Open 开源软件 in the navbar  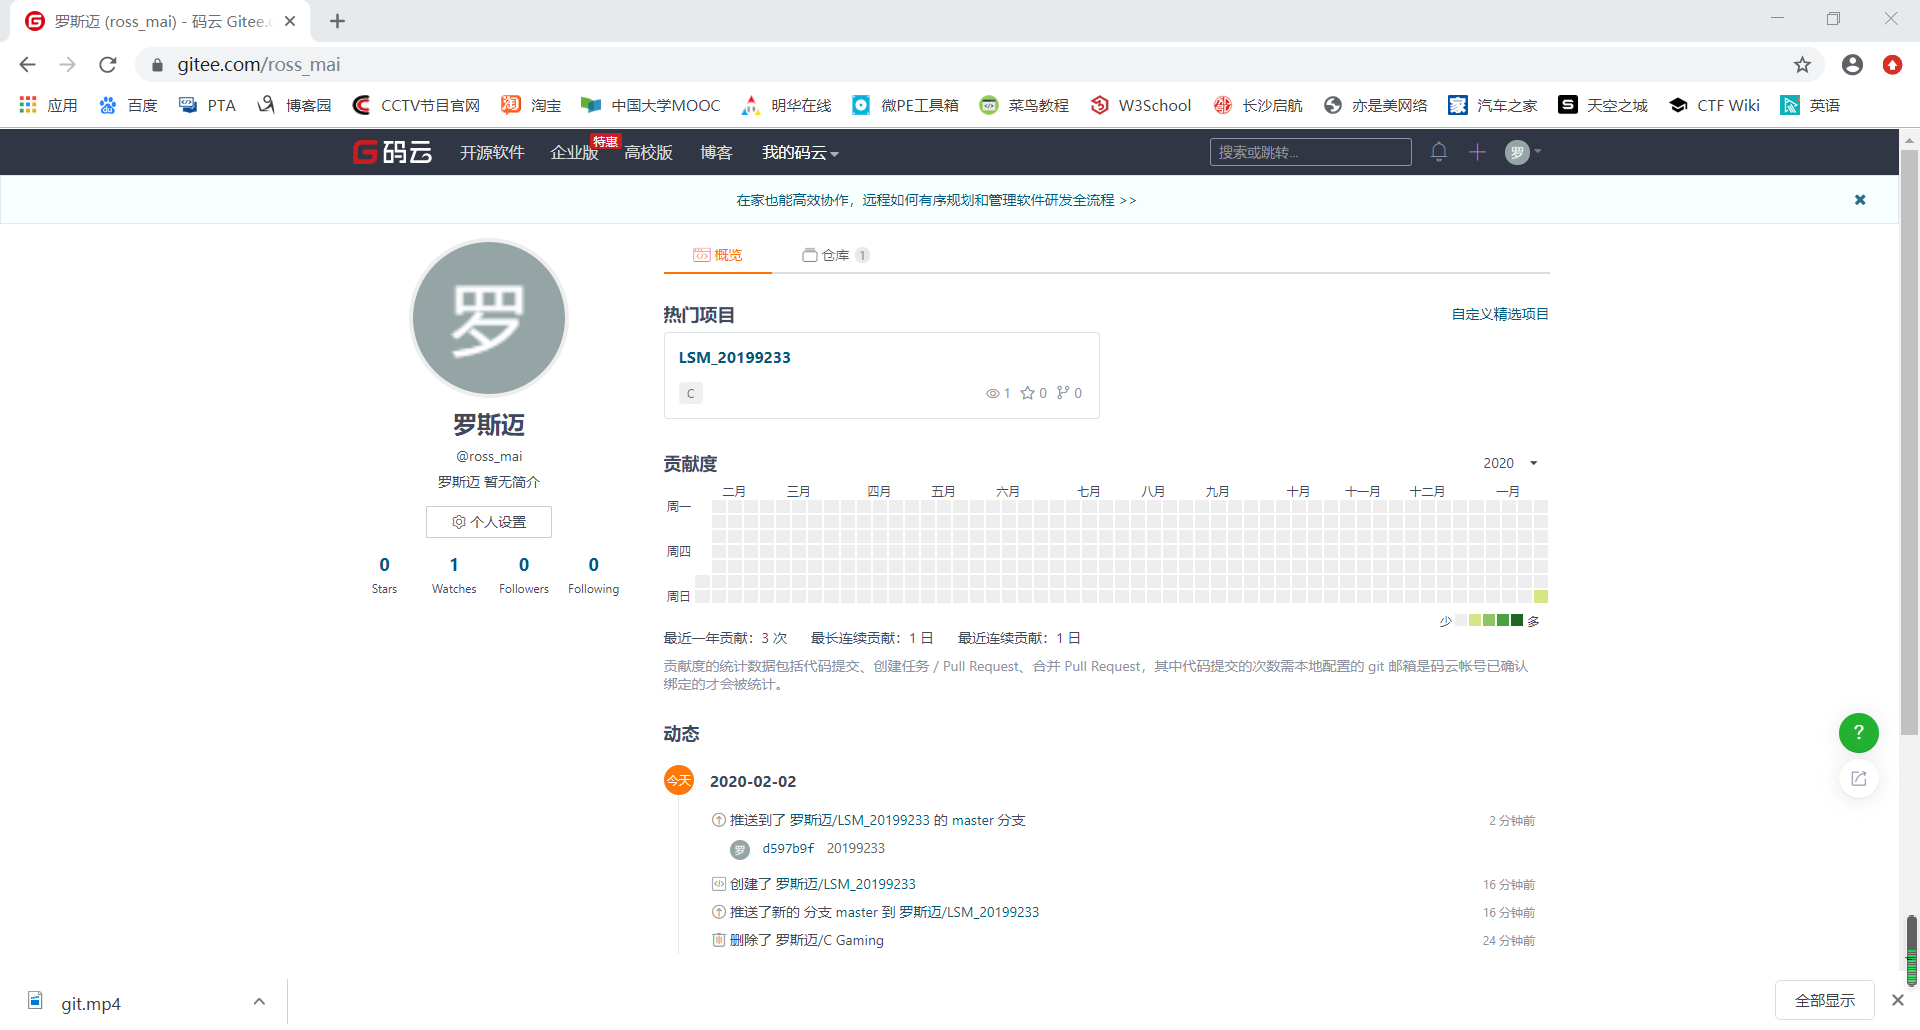tap(492, 152)
